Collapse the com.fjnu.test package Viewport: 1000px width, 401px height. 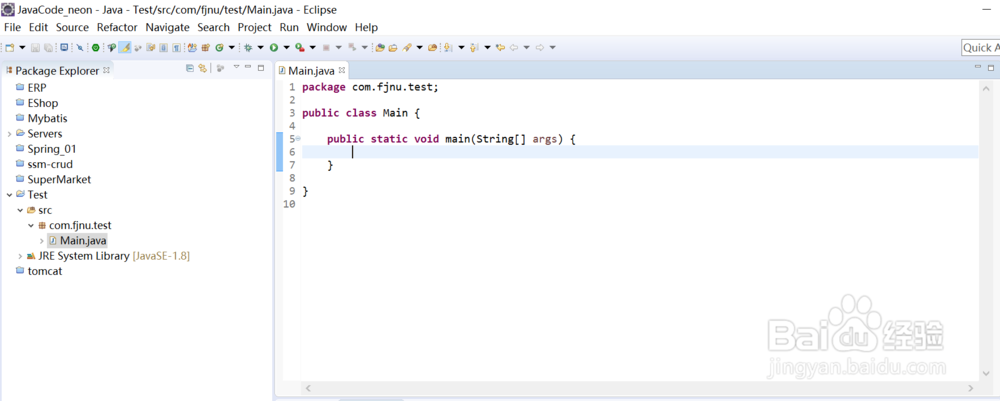pos(31,226)
